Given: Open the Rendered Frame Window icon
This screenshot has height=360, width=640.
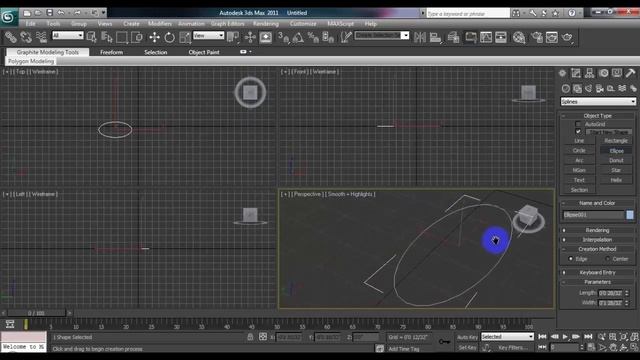Looking at the screenshot, I should pos(552,38).
